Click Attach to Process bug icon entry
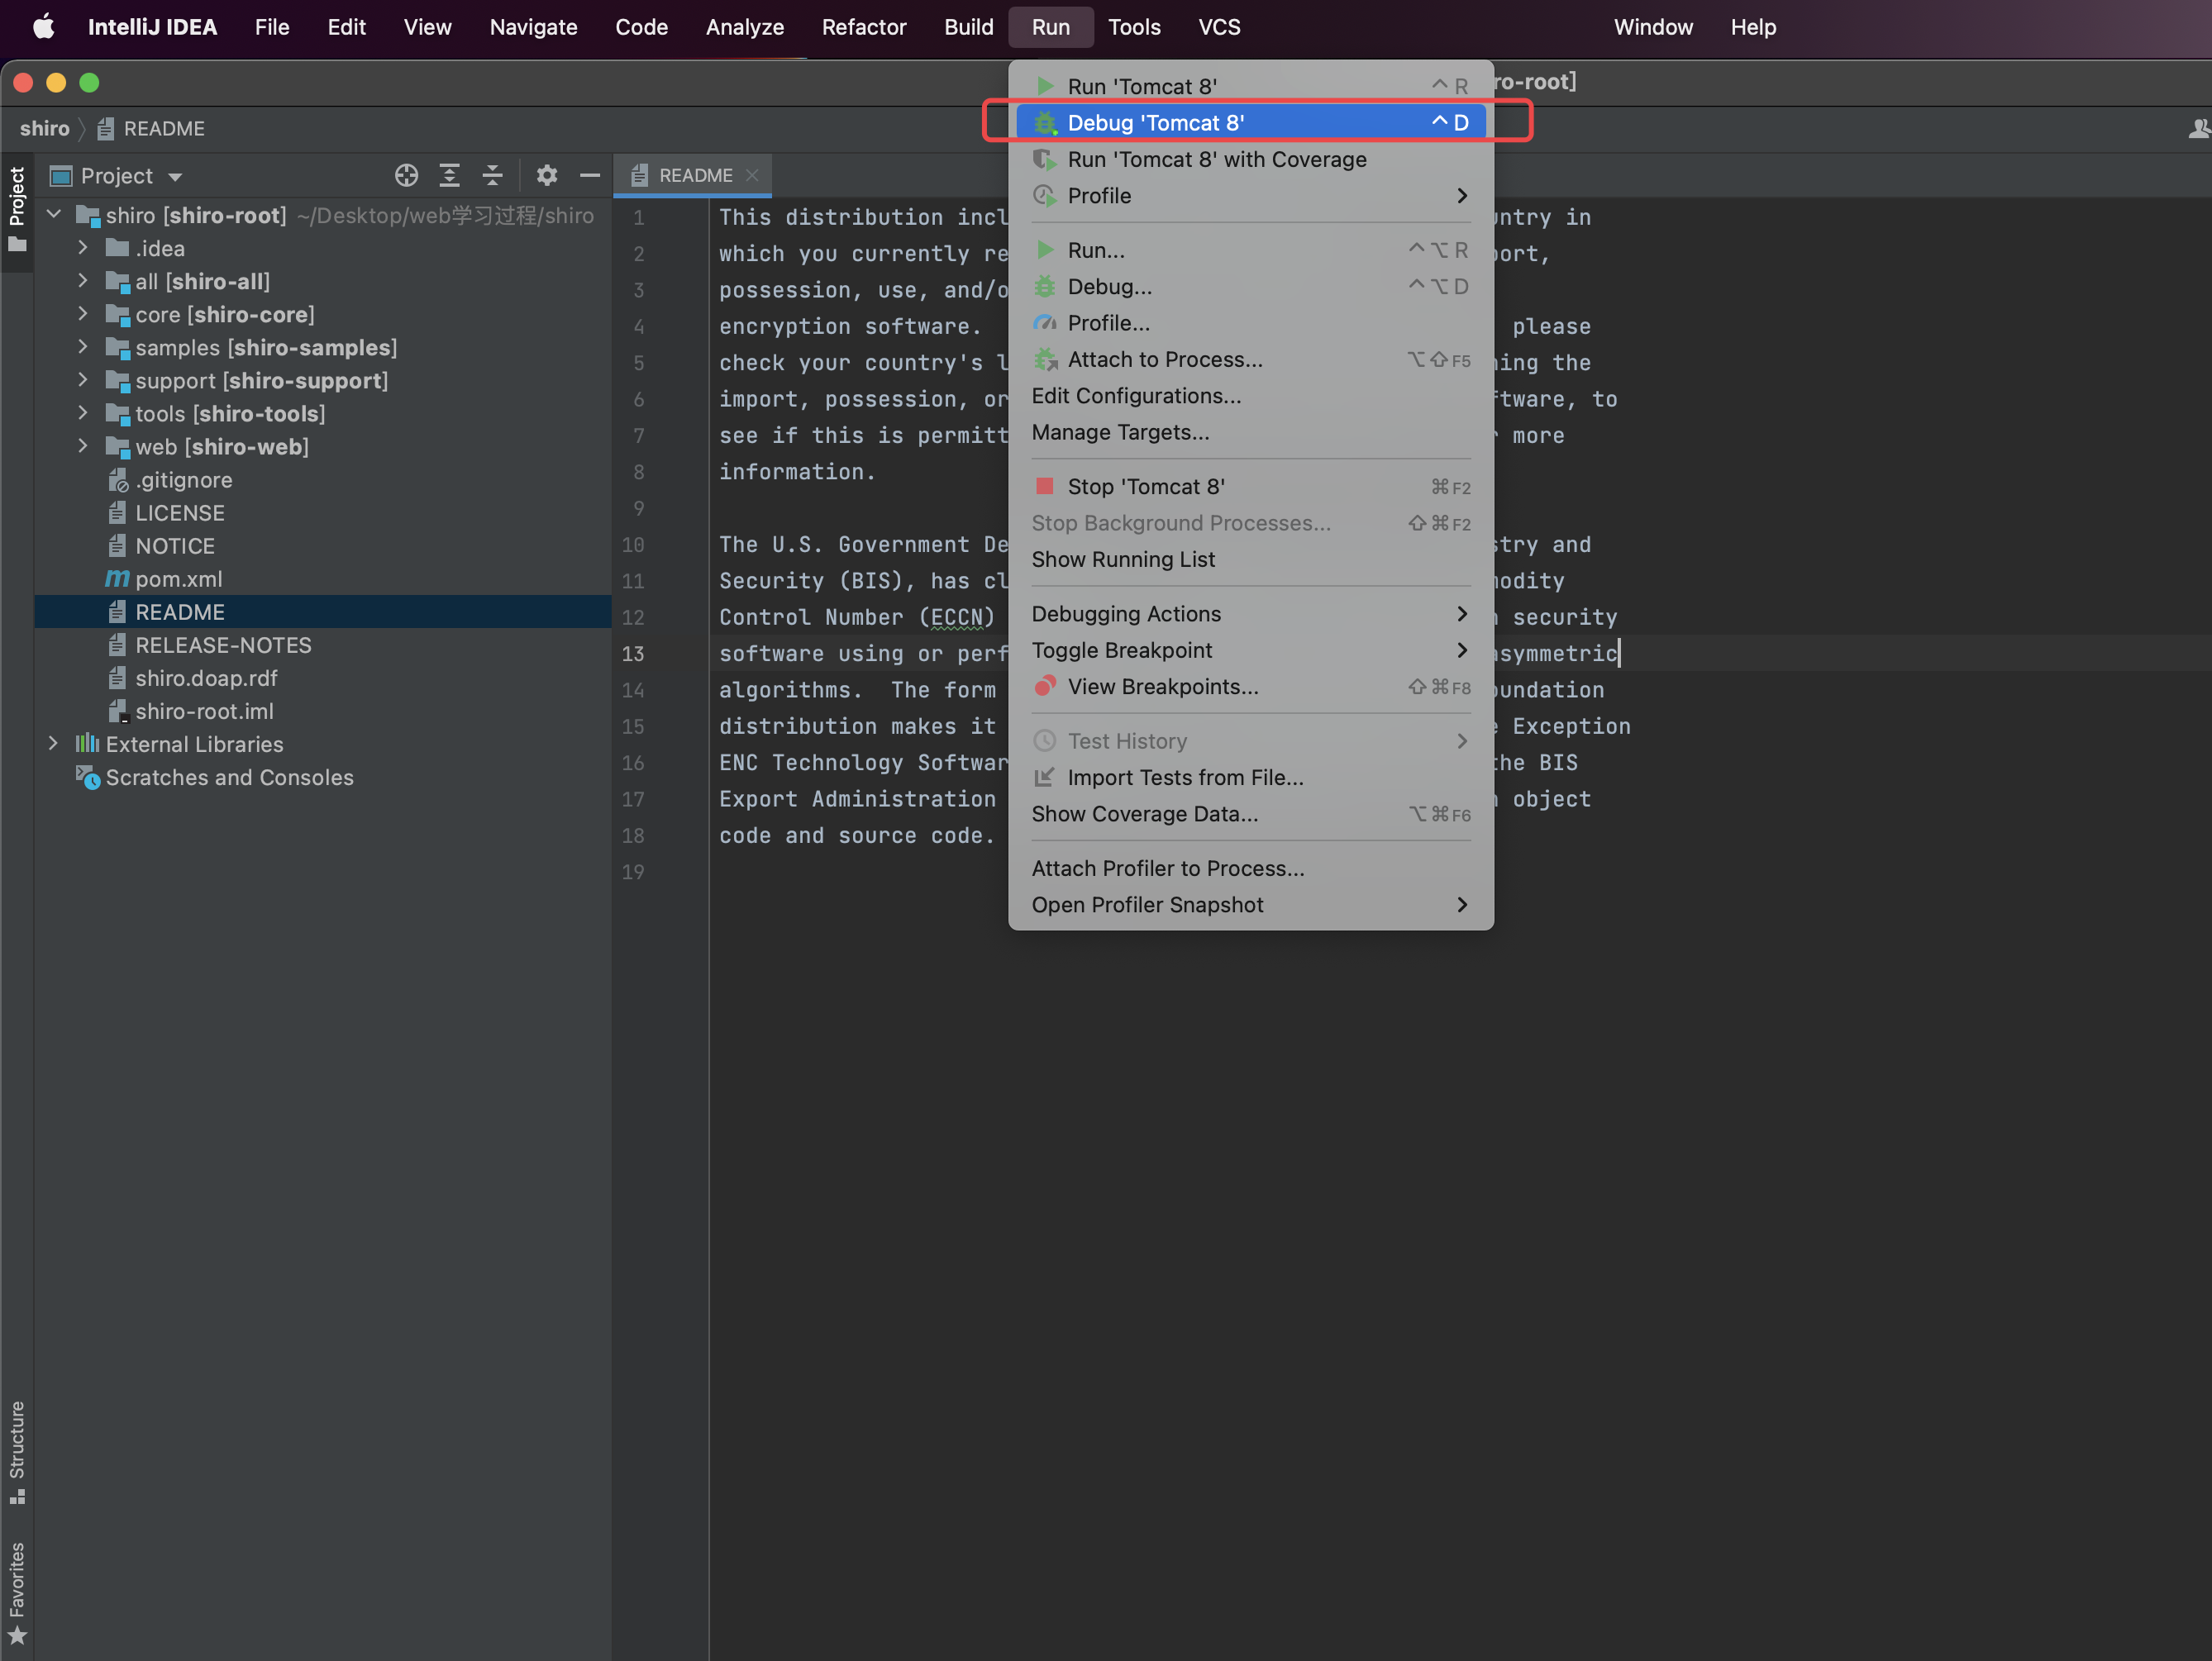 tap(1164, 360)
